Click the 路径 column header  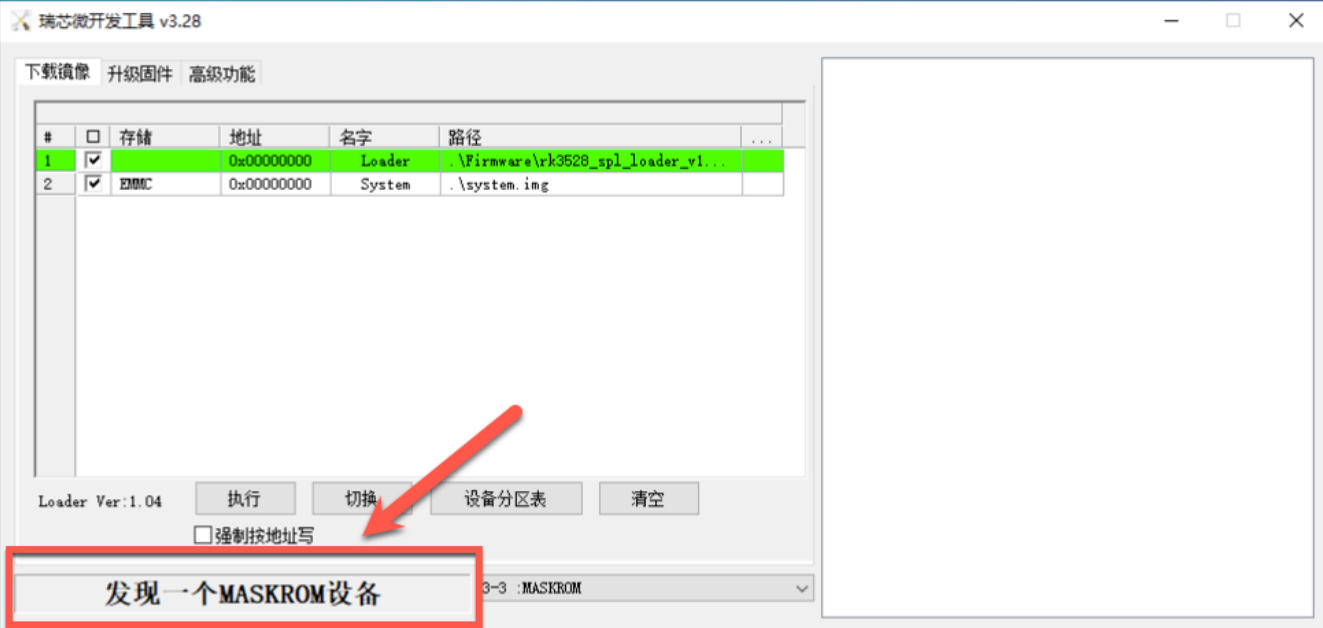pyautogui.click(x=590, y=137)
